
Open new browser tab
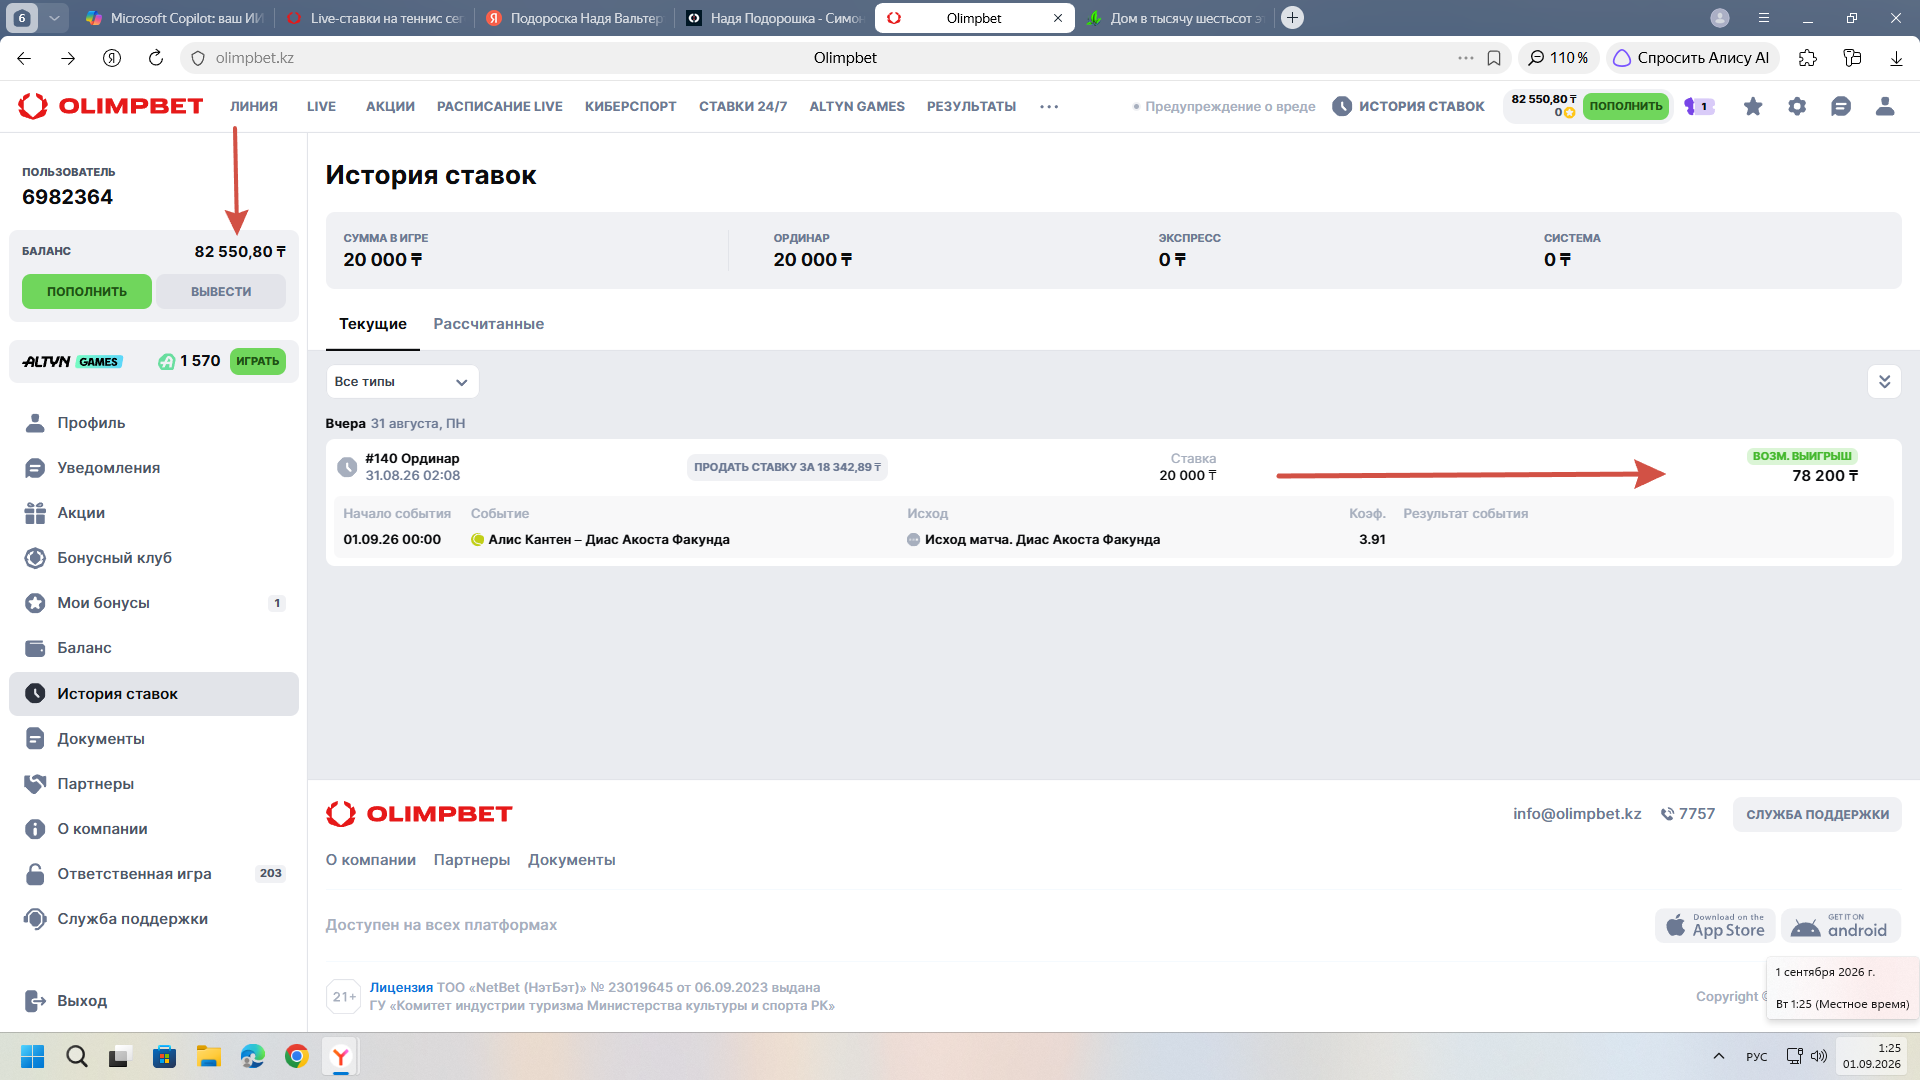coord(1292,18)
